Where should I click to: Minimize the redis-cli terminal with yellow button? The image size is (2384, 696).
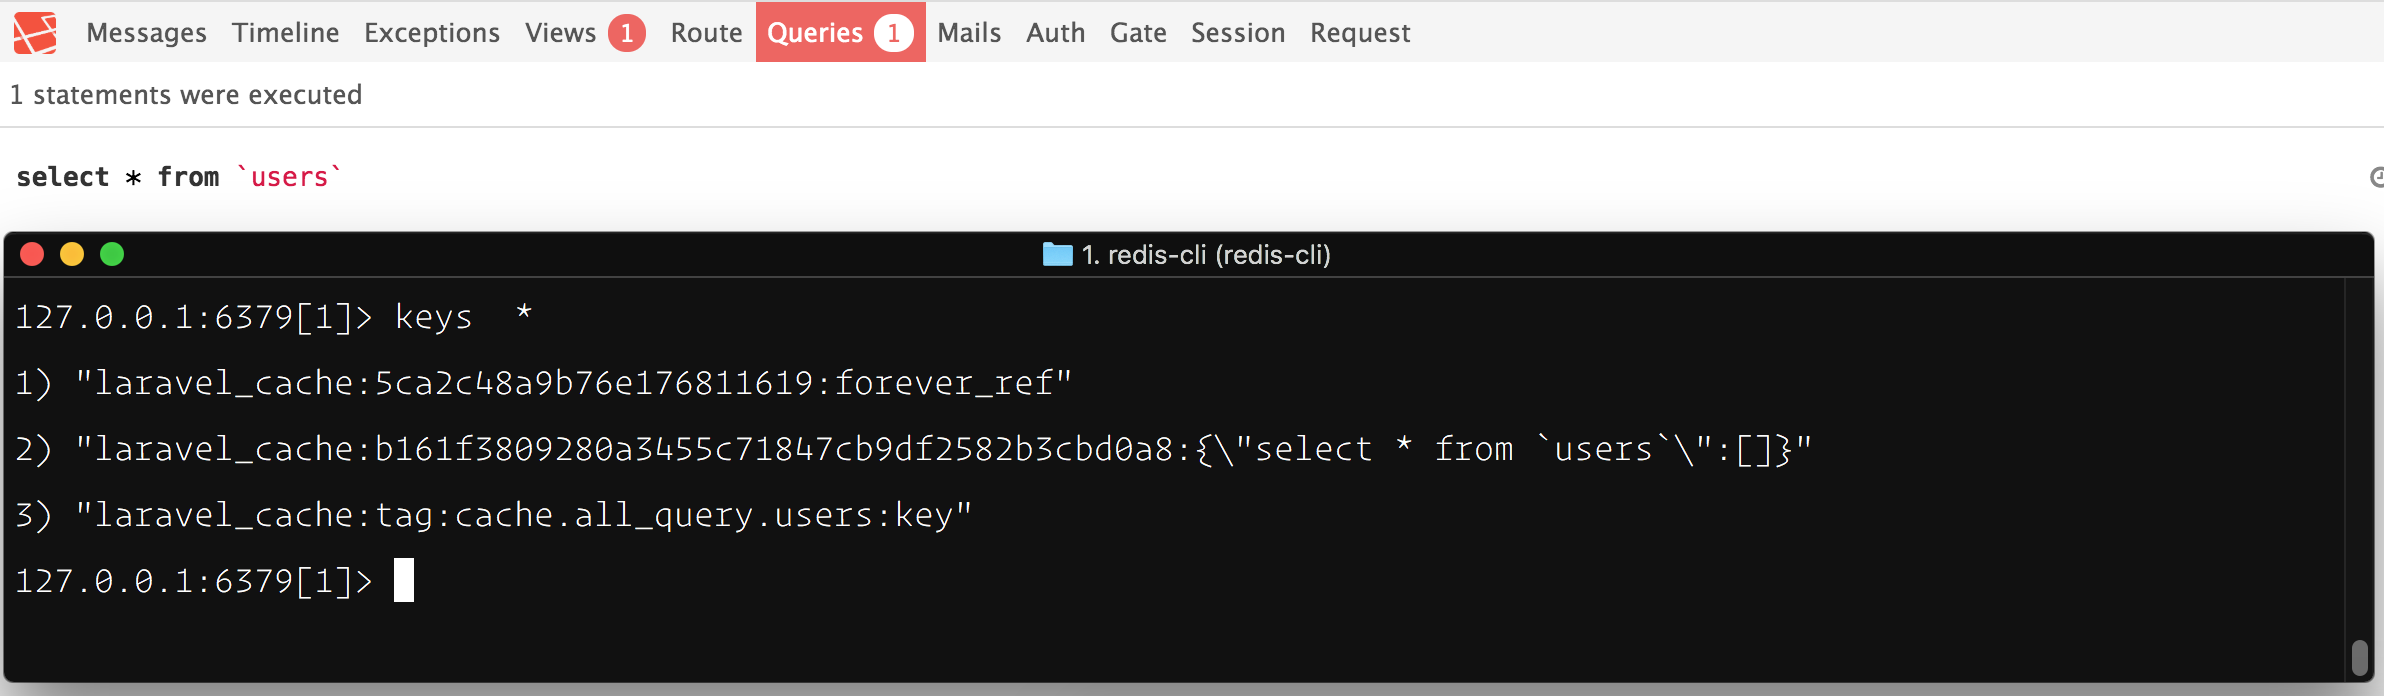72,254
